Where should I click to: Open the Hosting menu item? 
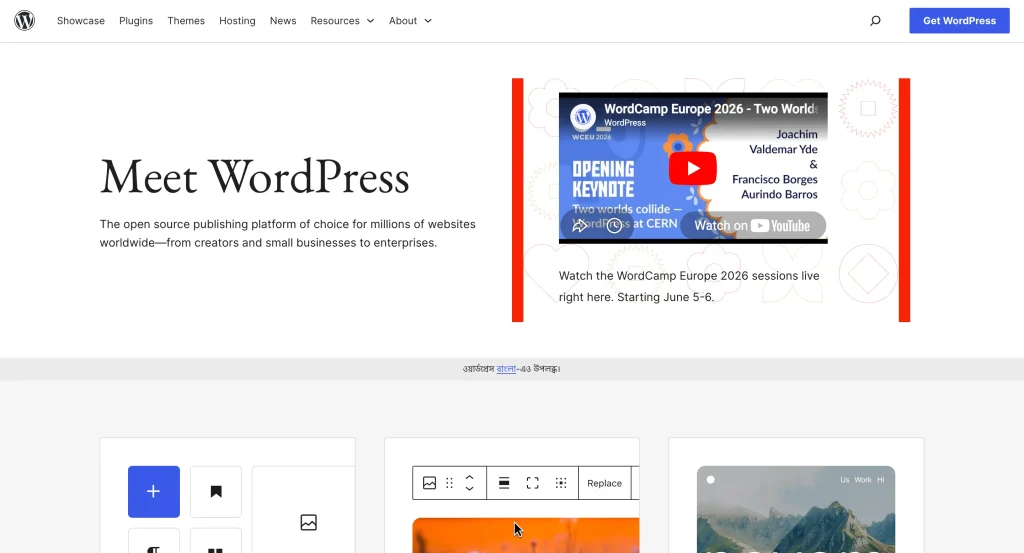(237, 21)
